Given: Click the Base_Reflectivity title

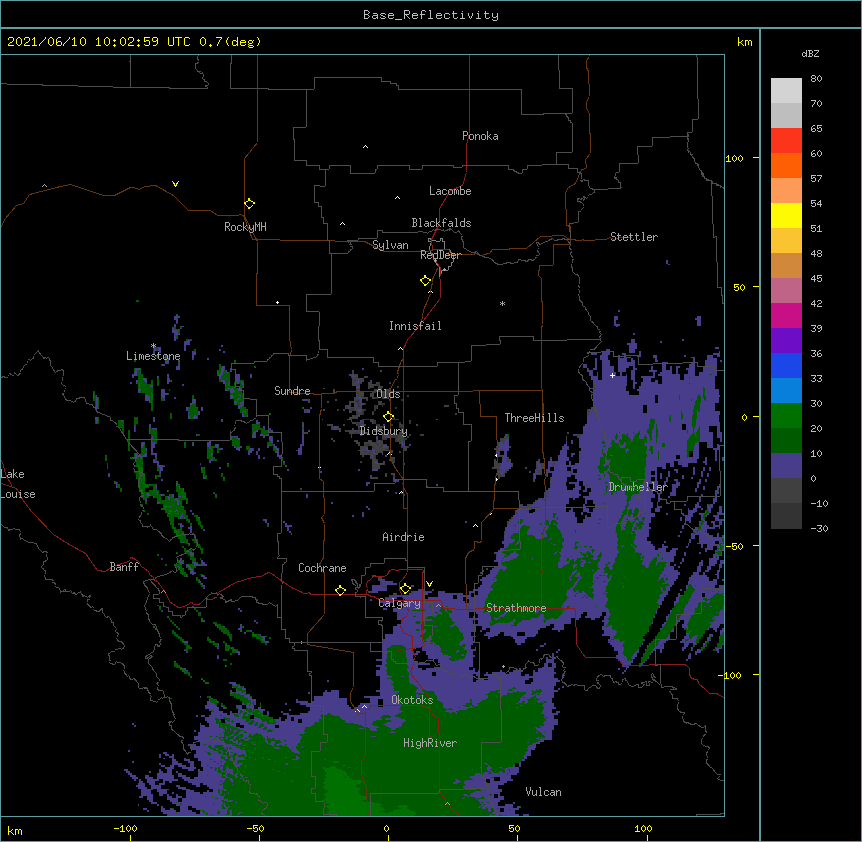Looking at the screenshot, I should coord(431,15).
